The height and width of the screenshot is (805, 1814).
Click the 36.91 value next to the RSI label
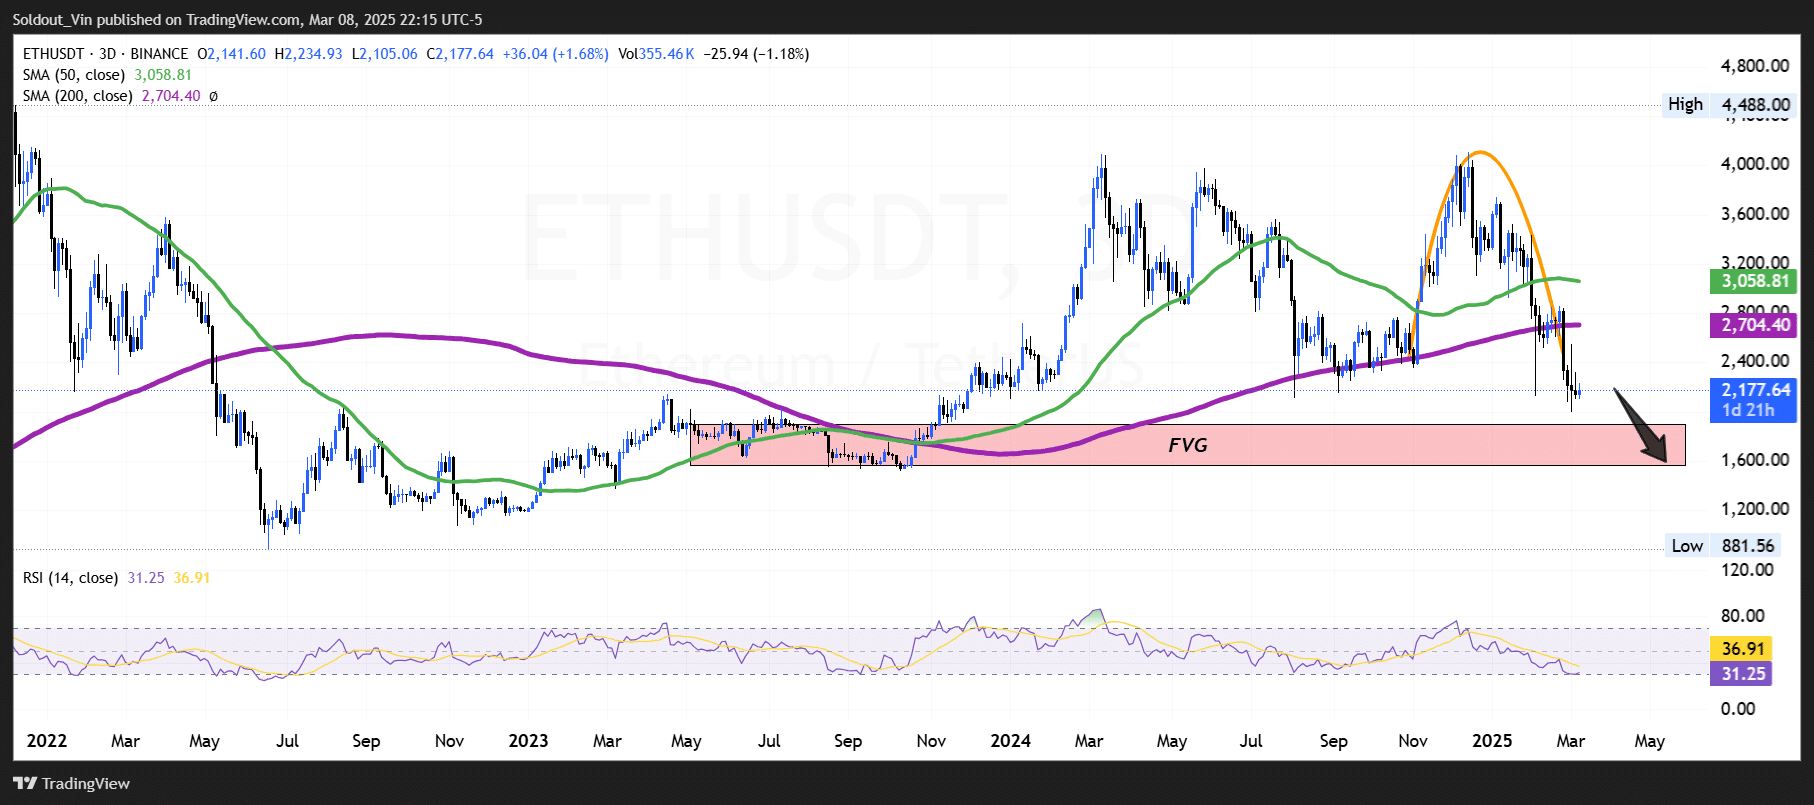(192, 578)
